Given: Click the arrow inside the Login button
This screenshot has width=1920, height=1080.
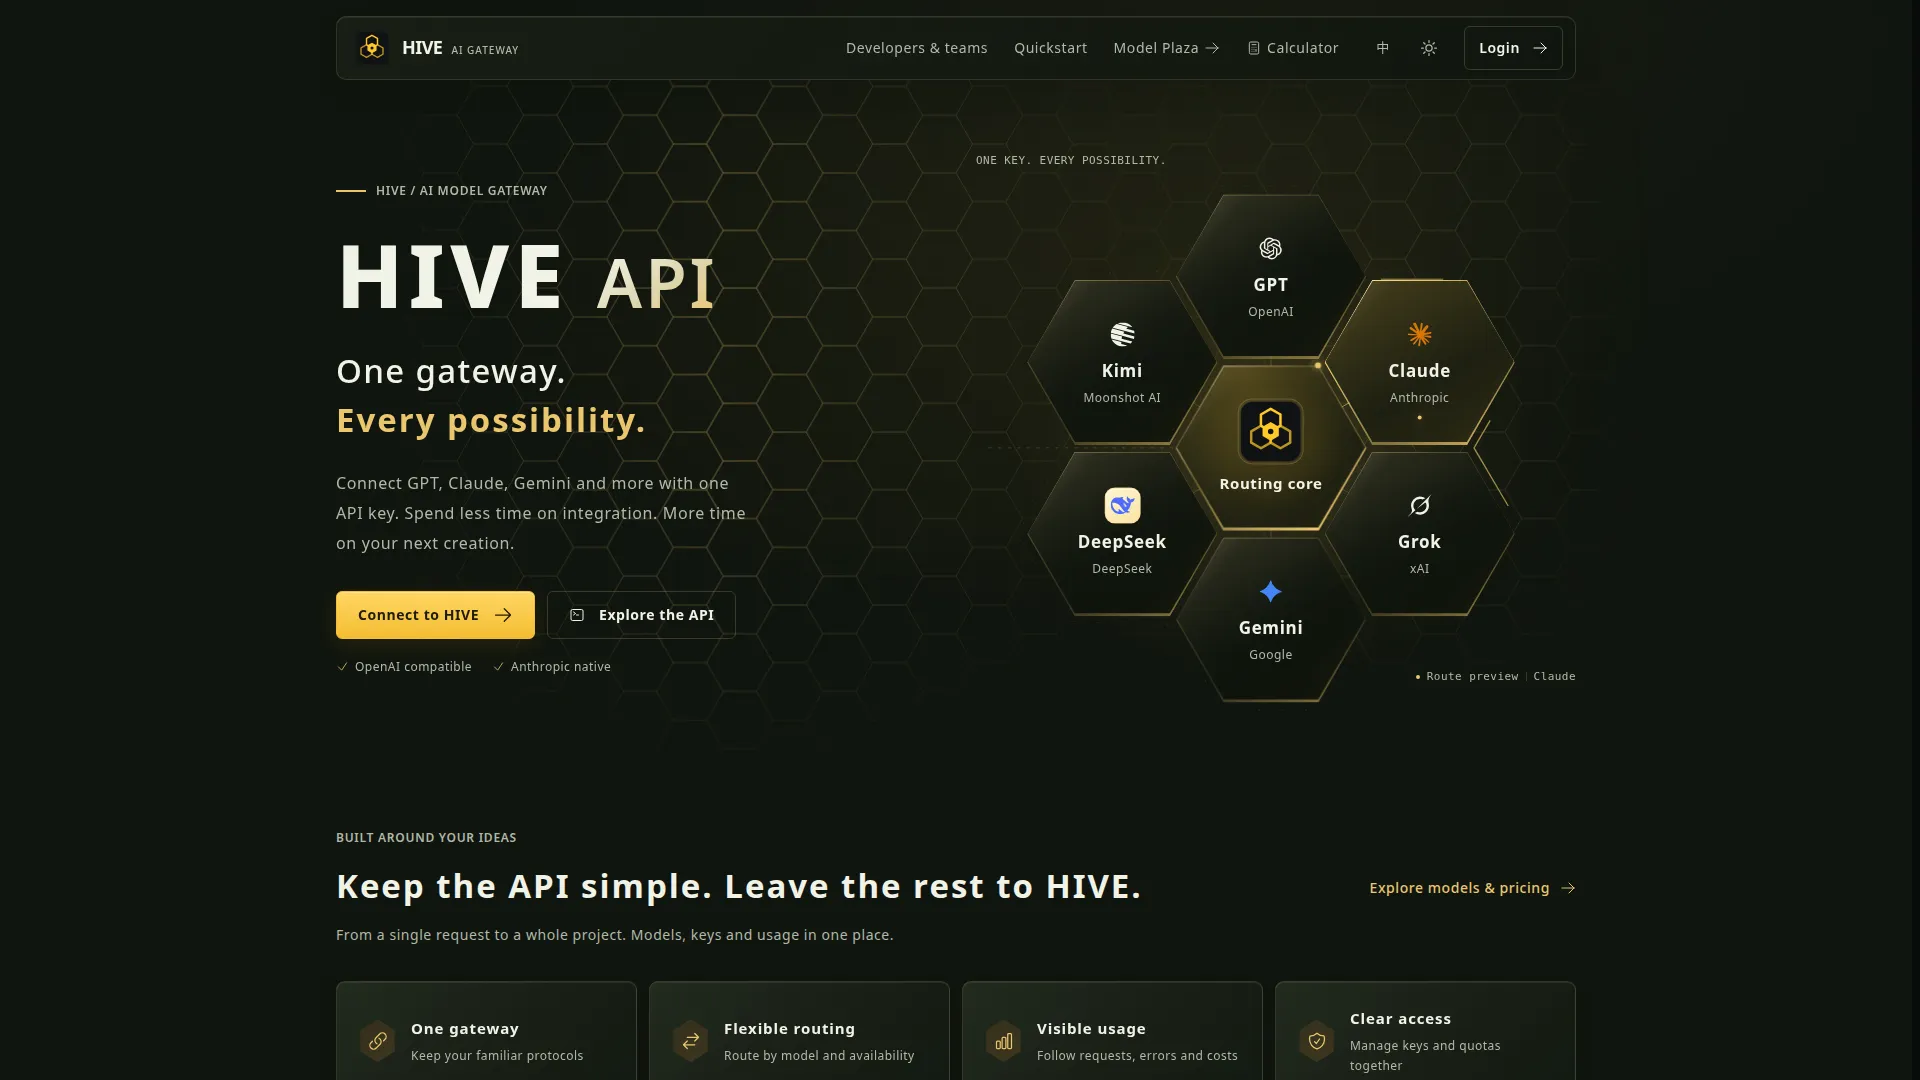Looking at the screenshot, I should 1540,48.
